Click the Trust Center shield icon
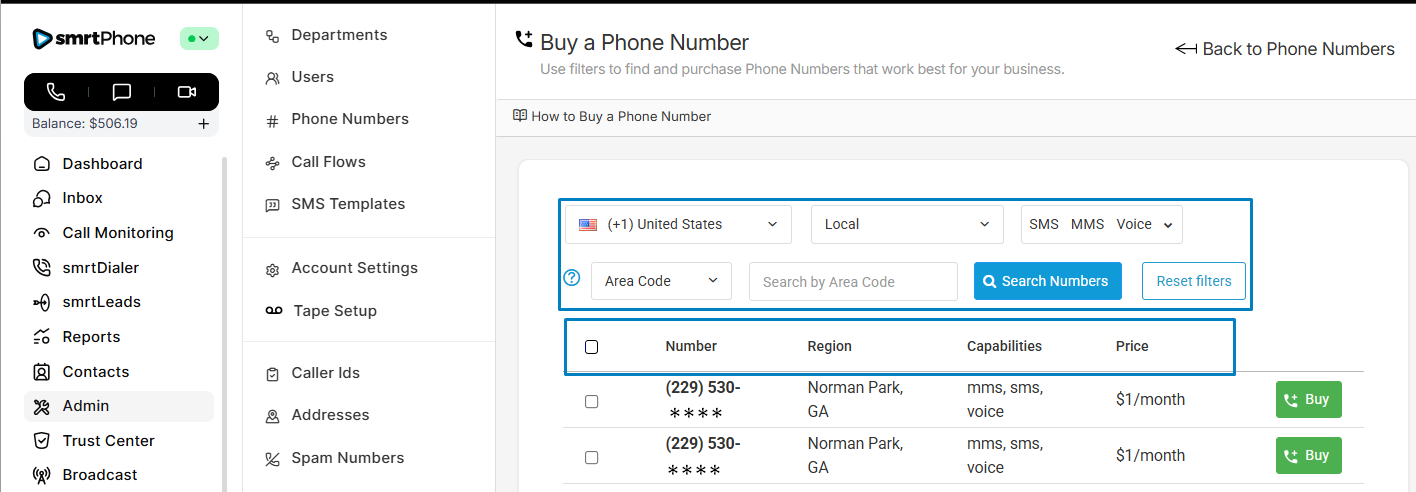Image resolution: width=1416 pixels, height=492 pixels. [x=41, y=441]
